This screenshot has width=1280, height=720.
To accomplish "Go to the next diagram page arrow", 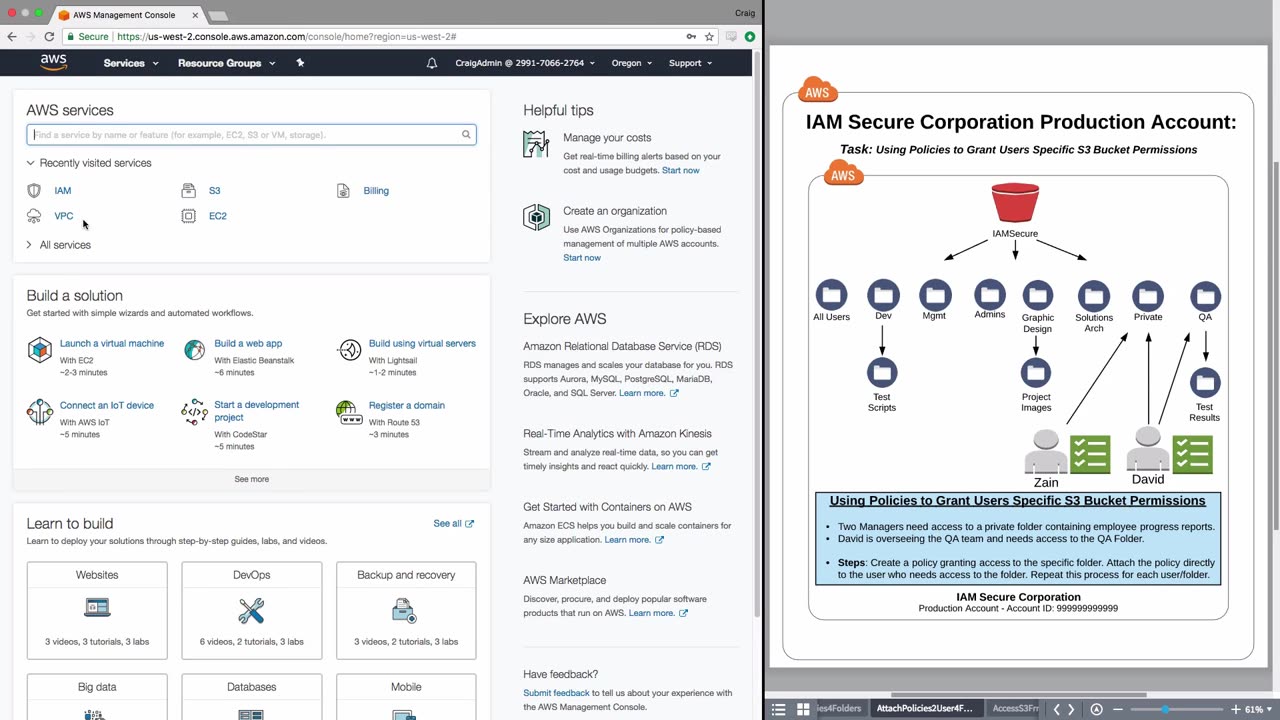I will click(1071, 709).
